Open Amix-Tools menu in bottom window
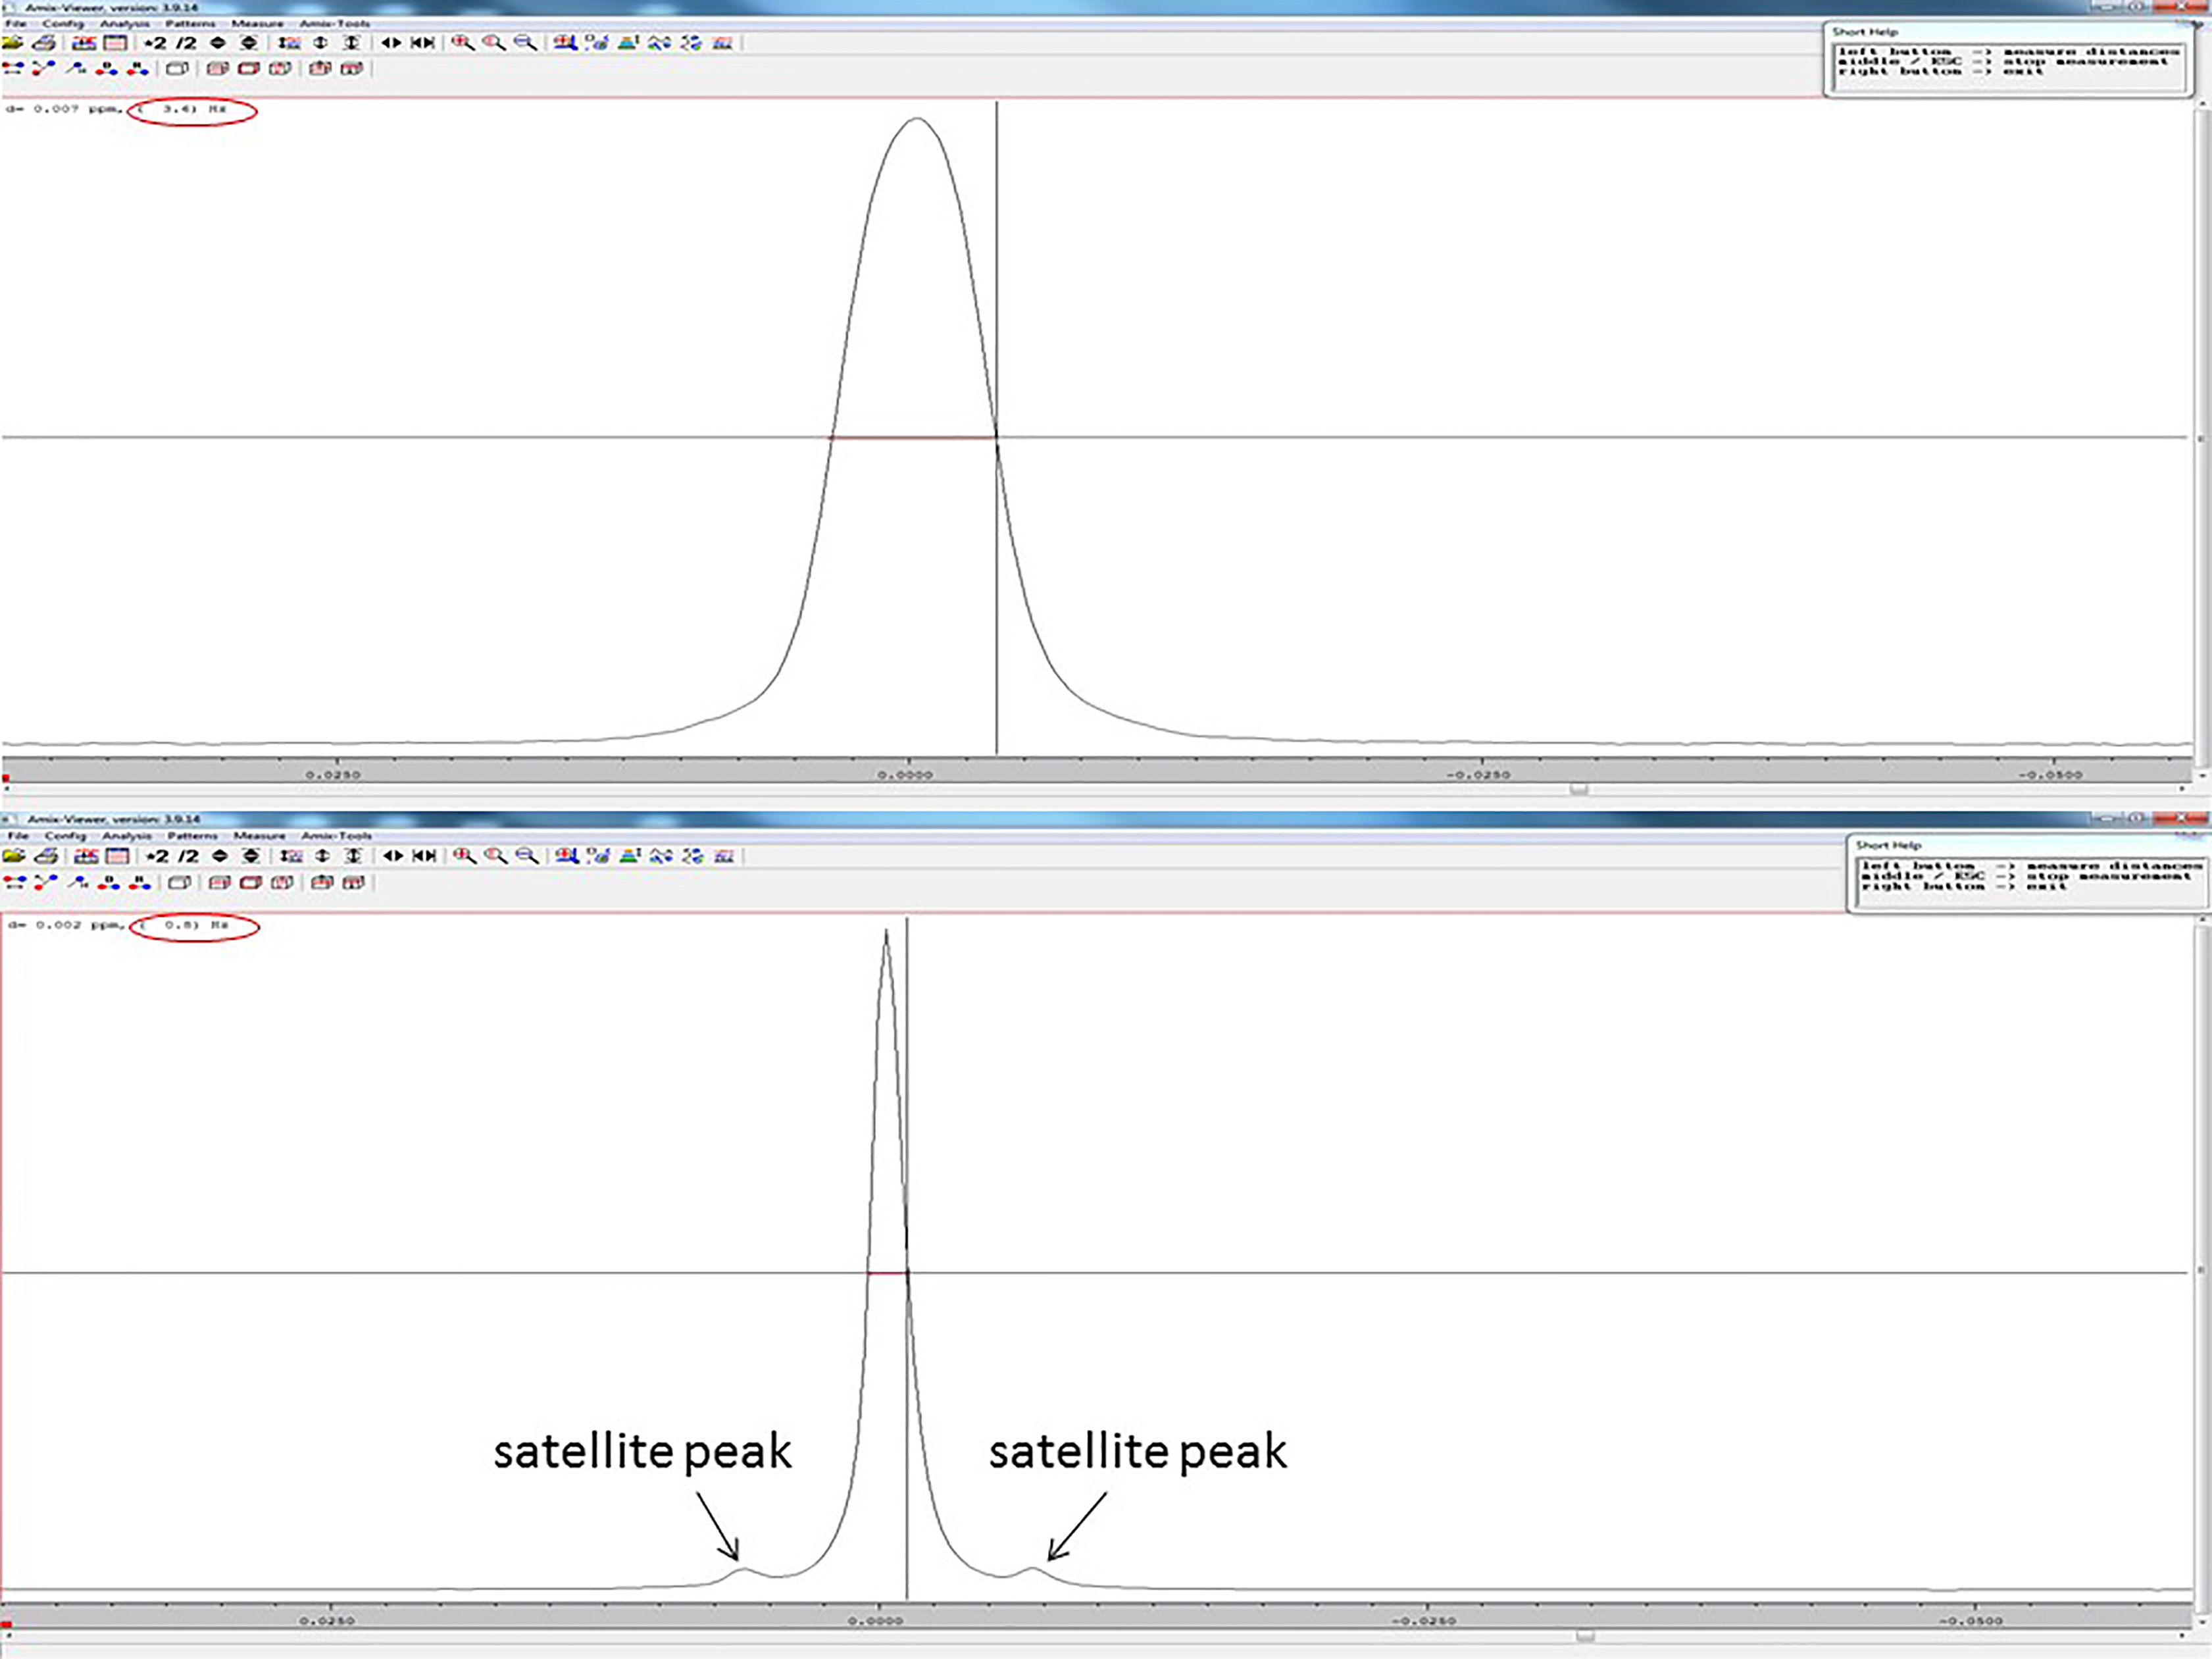This screenshot has width=2212, height=1659. coord(337,835)
